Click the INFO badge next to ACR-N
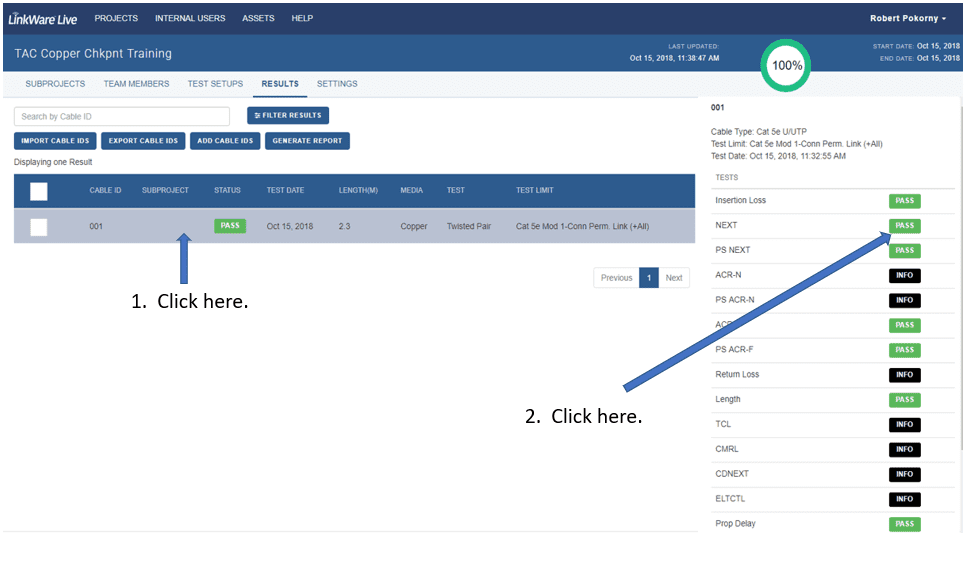This screenshot has height=566, width=966. 904,275
